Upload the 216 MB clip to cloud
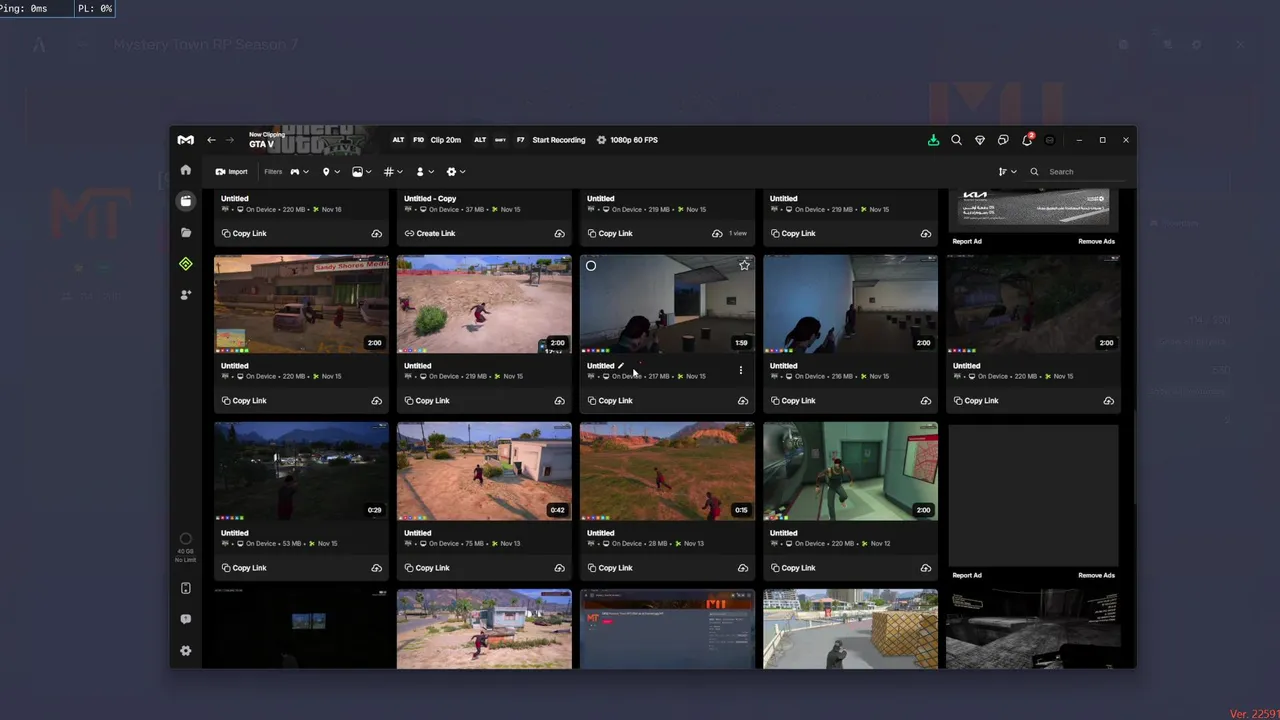This screenshot has width=1280, height=720. [x=925, y=401]
